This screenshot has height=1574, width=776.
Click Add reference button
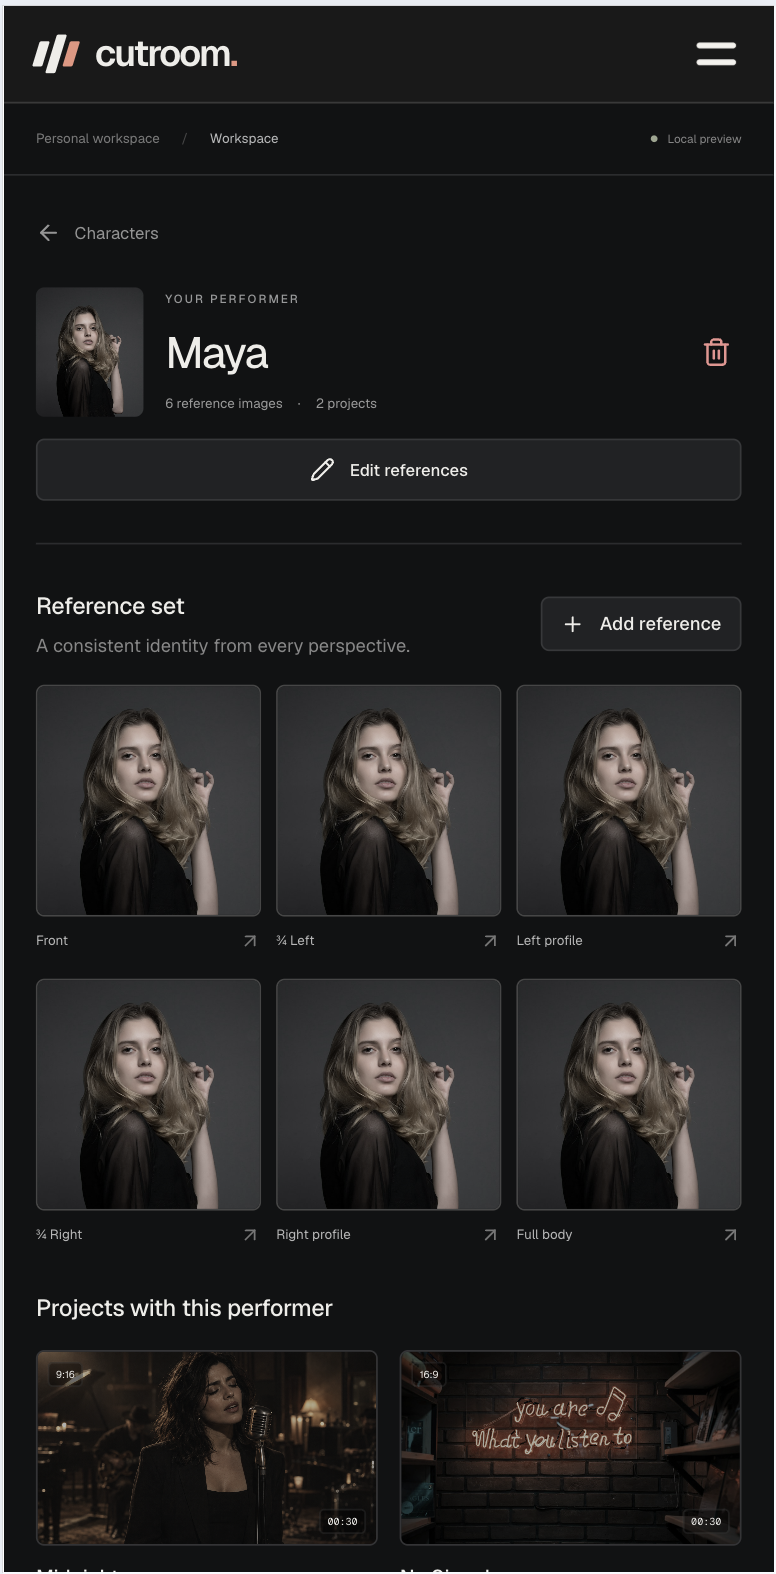[641, 624]
